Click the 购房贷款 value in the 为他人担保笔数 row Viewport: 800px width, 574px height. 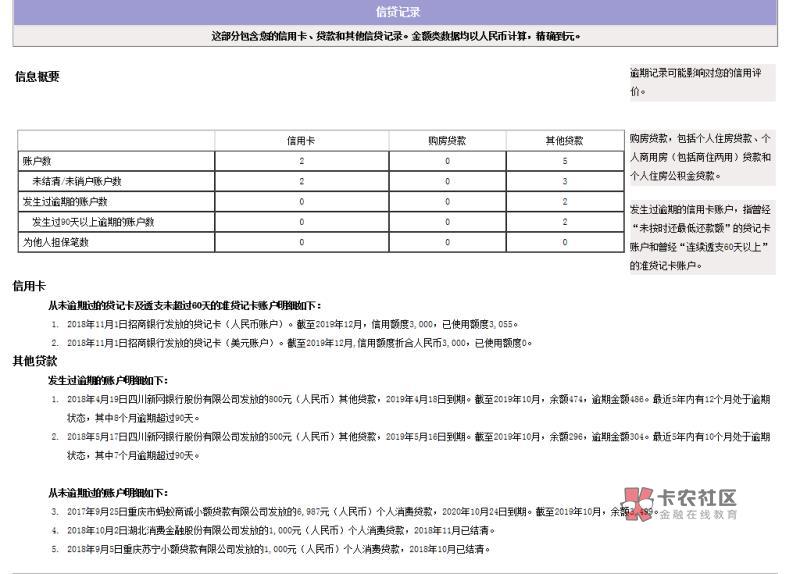447,242
